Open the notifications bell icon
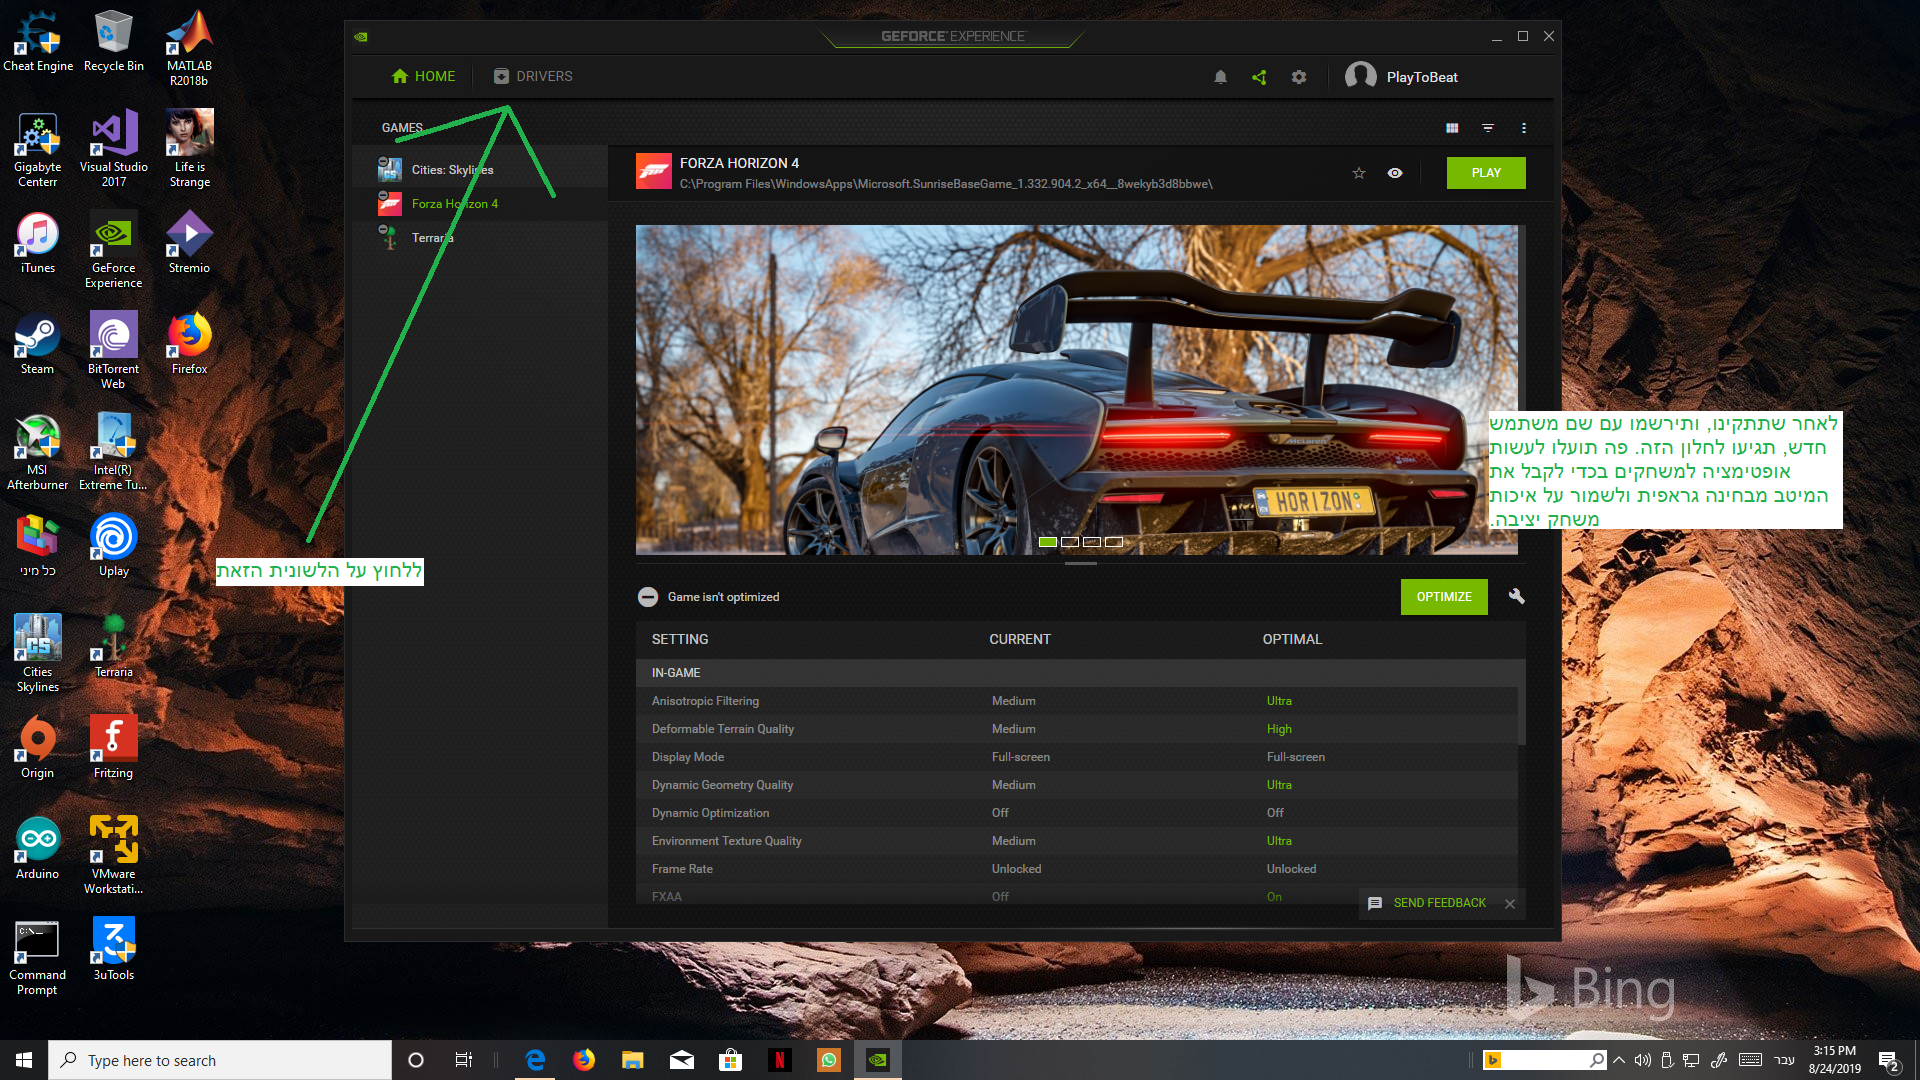The height and width of the screenshot is (1080, 1920). point(1220,77)
